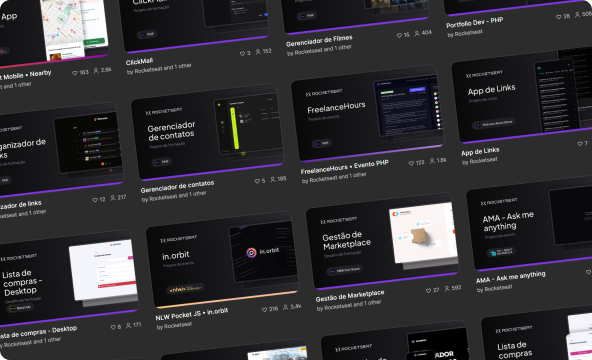Viewport: 592px width, 360px height.
Task: Open the AMA - Ask me anything thumbnail
Action: click(x=530, y=223)
